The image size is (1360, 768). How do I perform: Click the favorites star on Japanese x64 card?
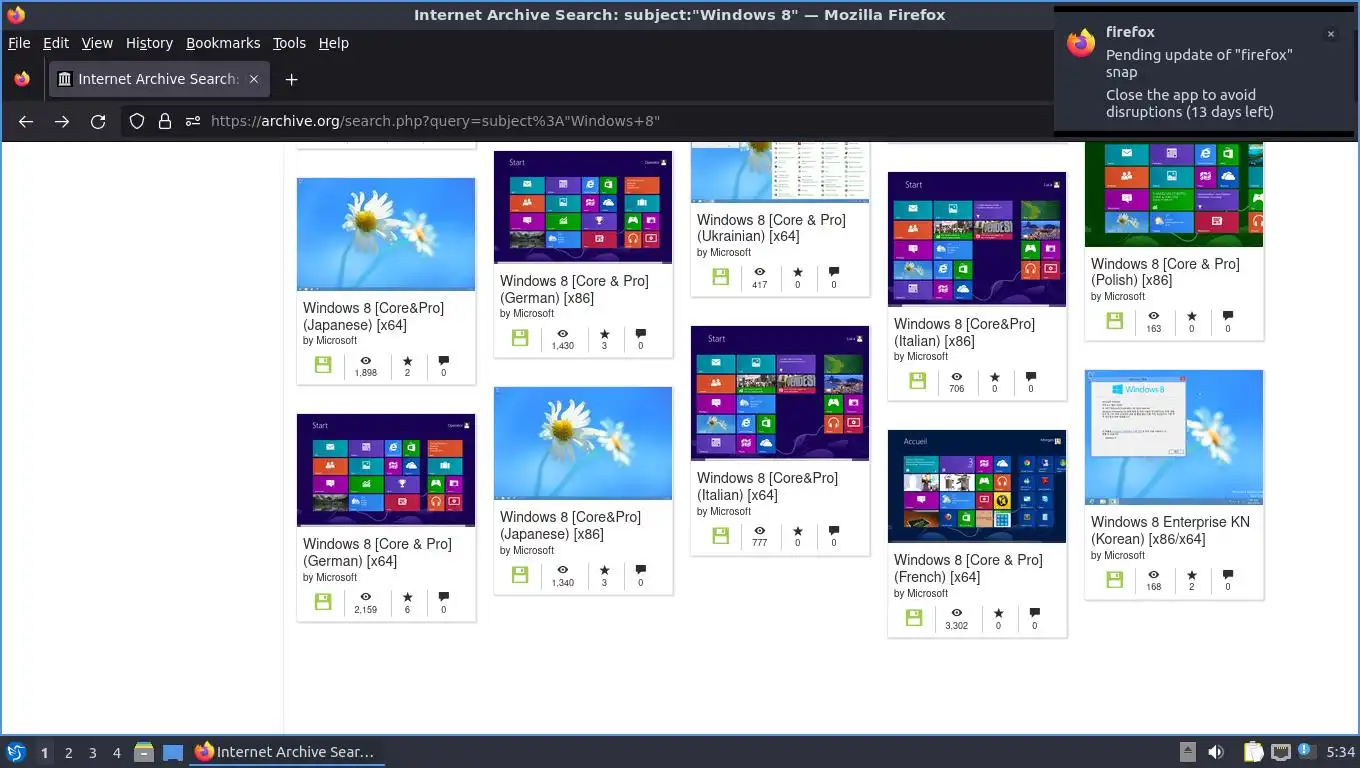click(x=407, y=360)
